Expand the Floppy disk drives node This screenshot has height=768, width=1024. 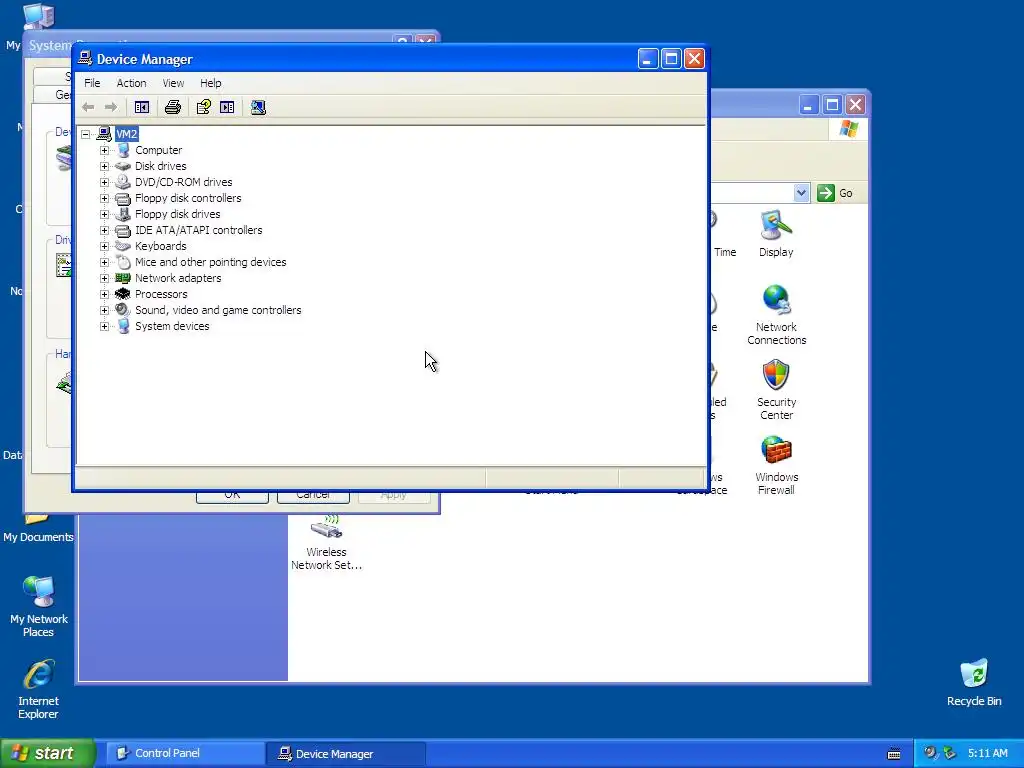[x=104, y=214]
